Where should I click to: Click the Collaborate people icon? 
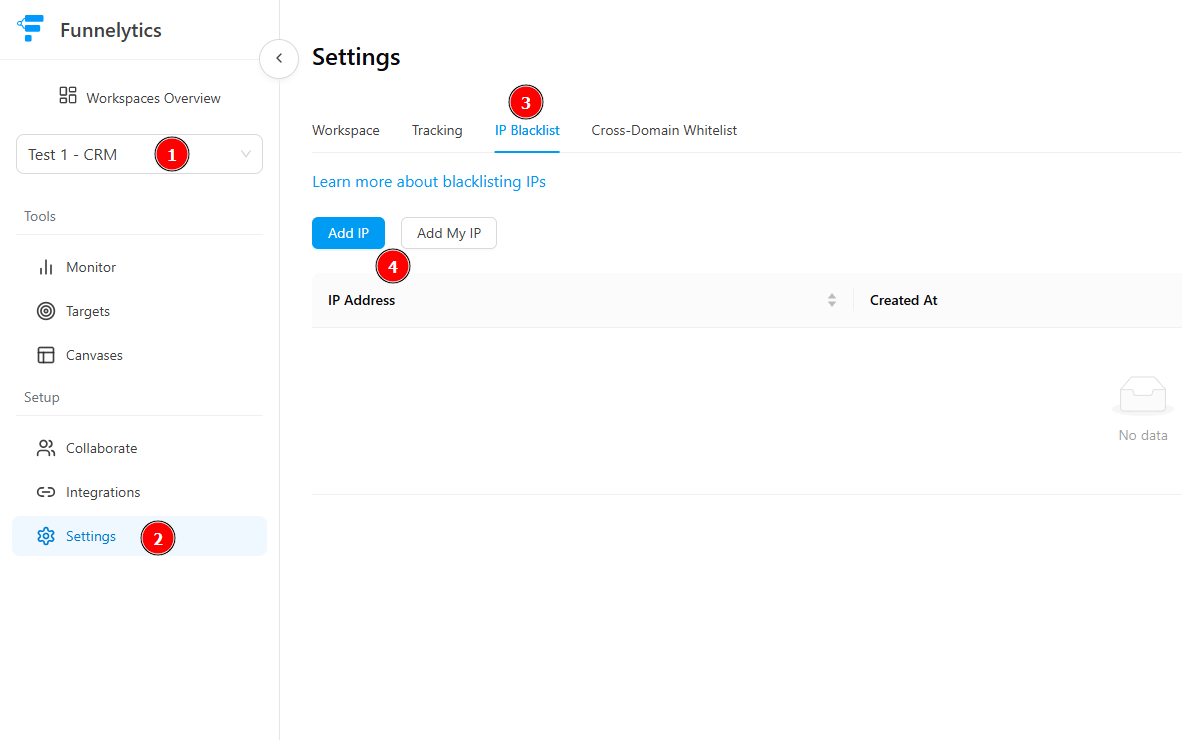(x=46, y=448)
